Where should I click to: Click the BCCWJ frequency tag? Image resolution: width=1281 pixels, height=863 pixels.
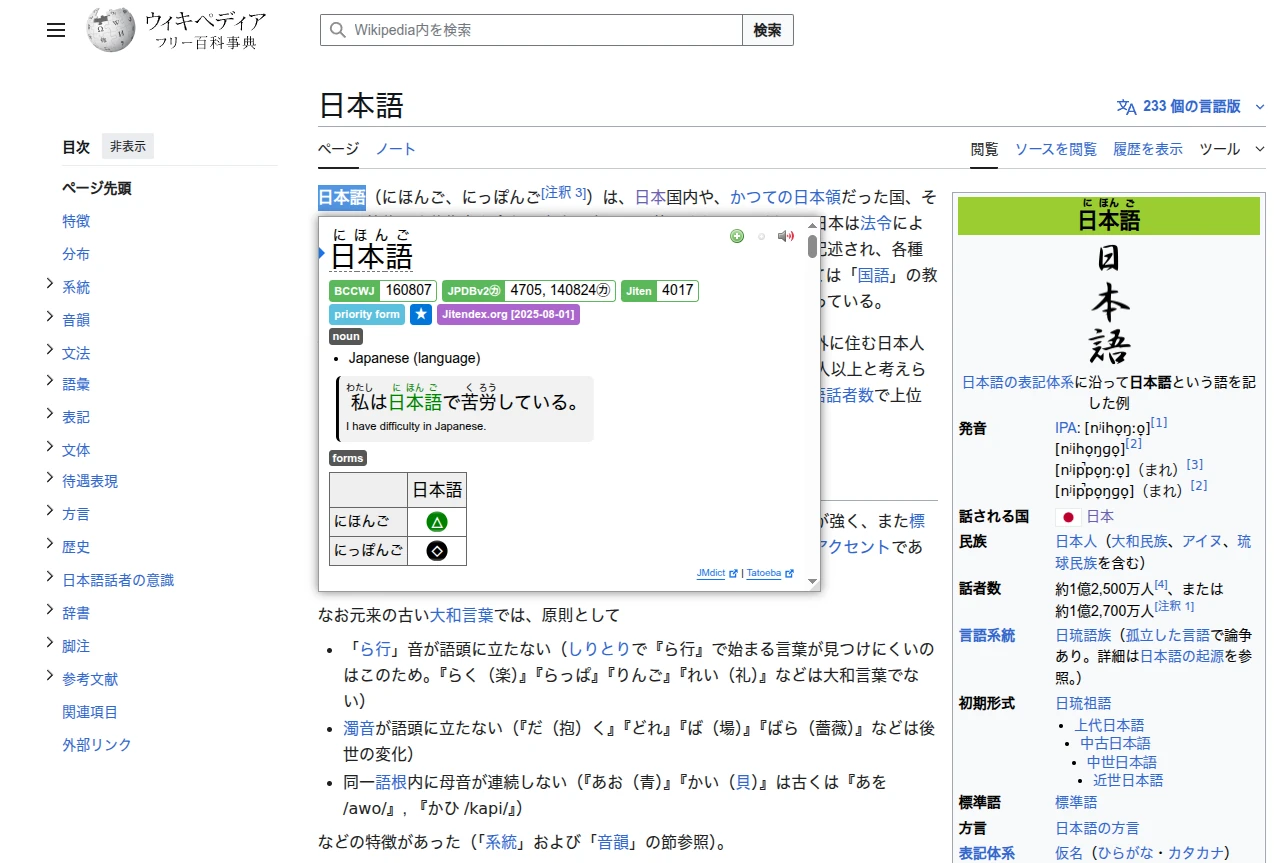(354, 291)
